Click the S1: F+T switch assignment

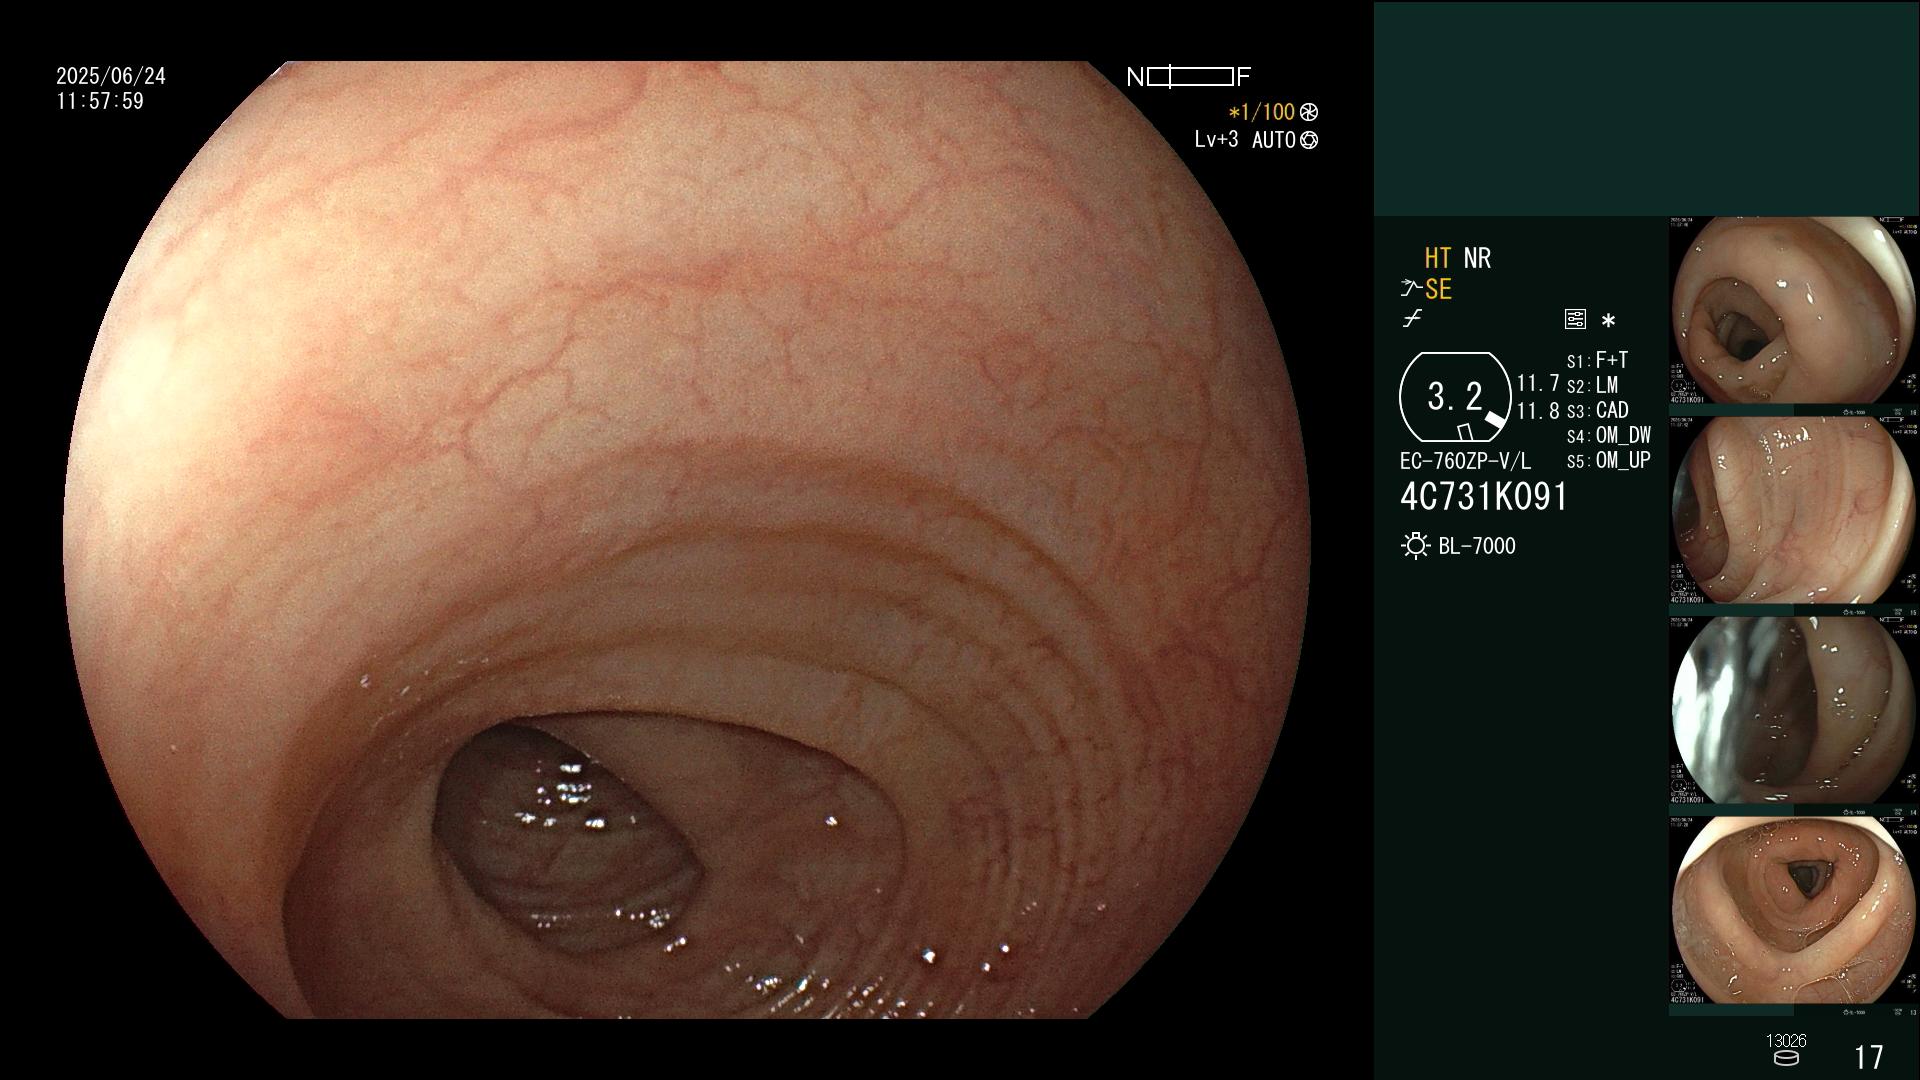click(x=1597, y=360)
